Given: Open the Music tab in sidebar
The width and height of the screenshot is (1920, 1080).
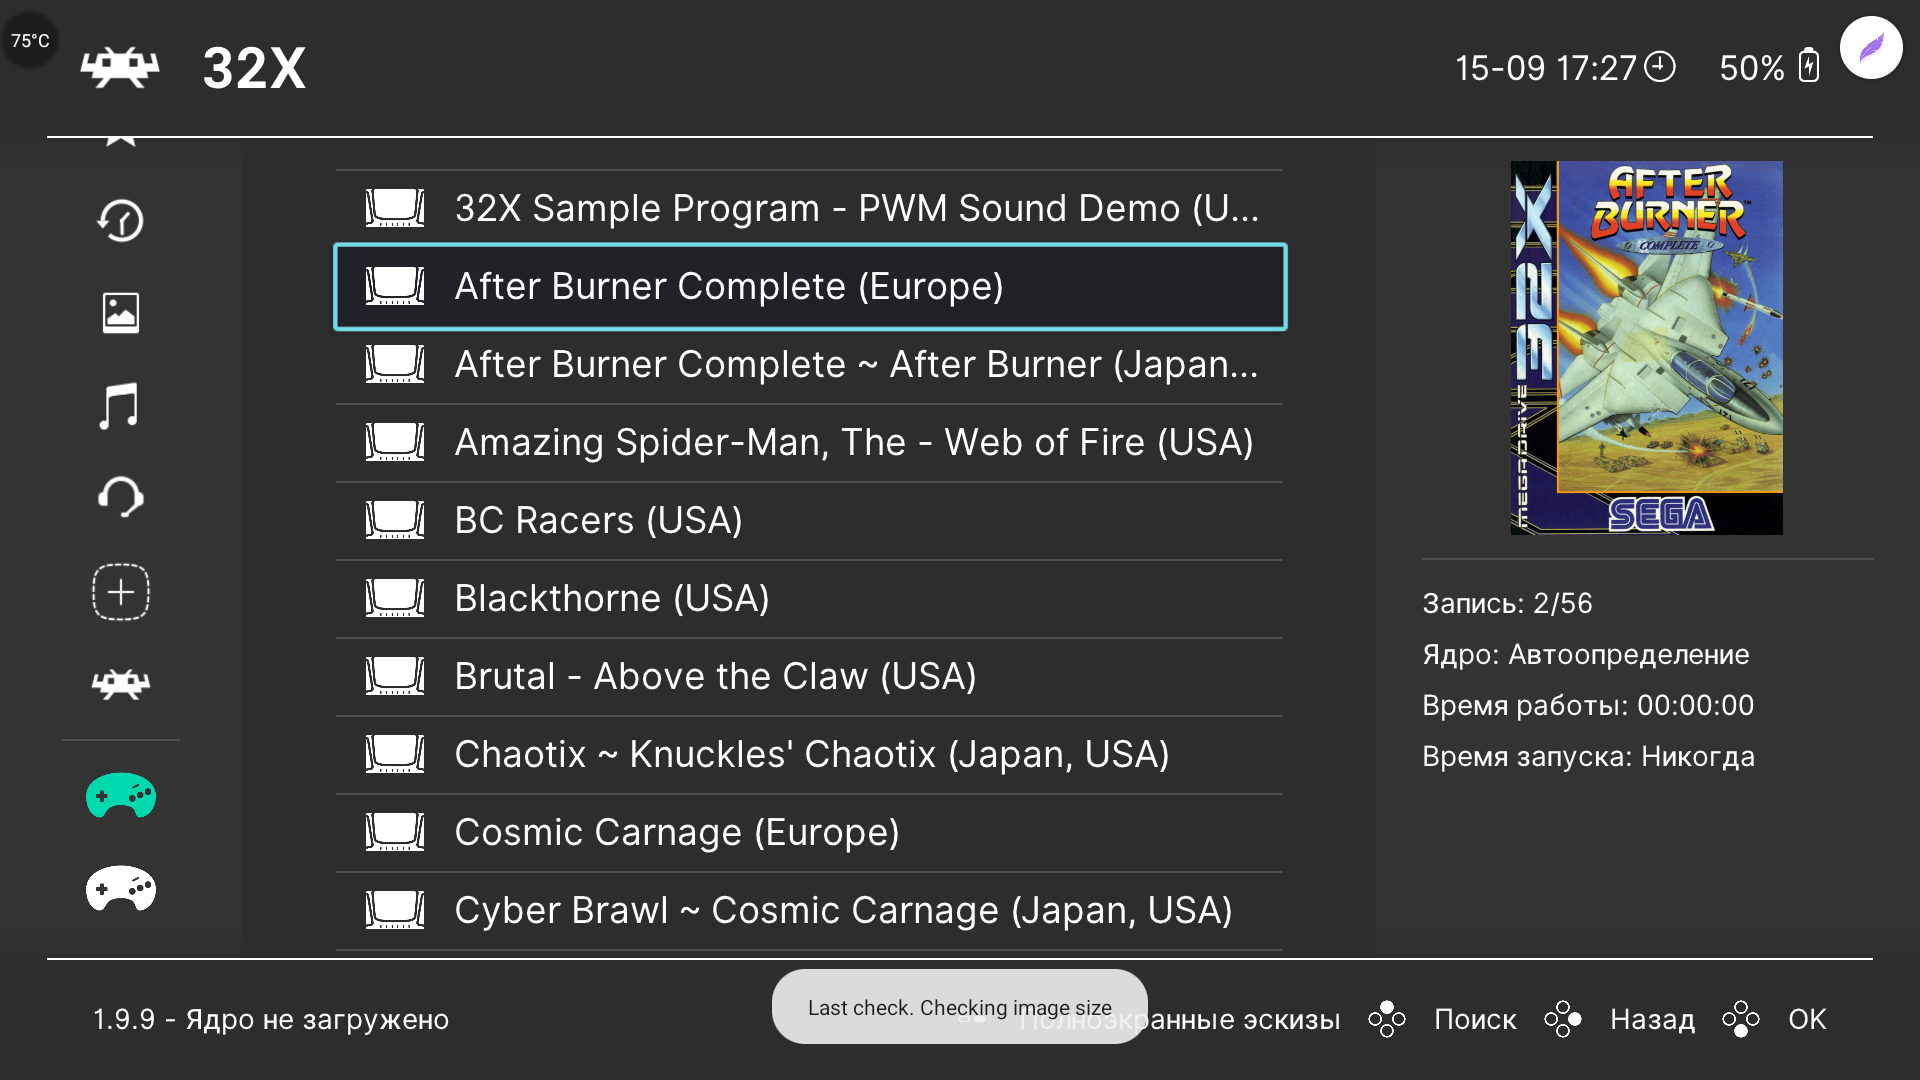Looking at the screenshot, I should click(x=120, y=406).
